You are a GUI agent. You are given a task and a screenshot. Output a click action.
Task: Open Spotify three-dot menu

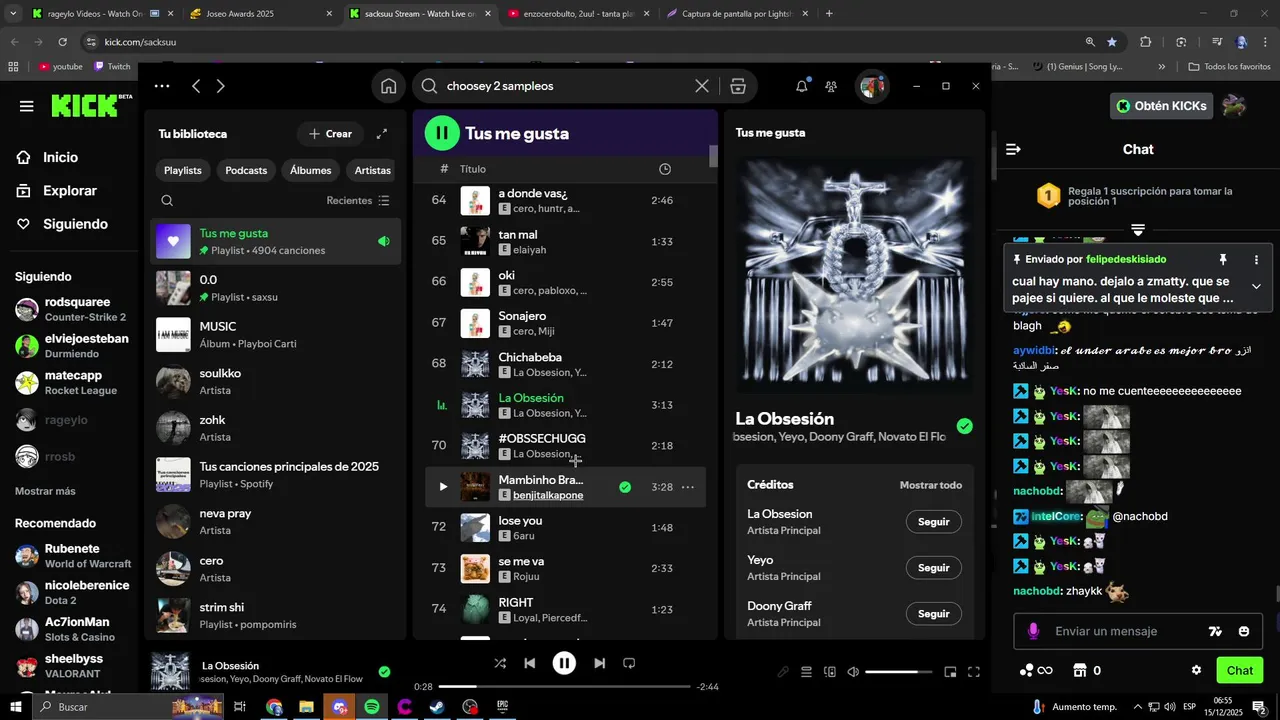[162, 86]
